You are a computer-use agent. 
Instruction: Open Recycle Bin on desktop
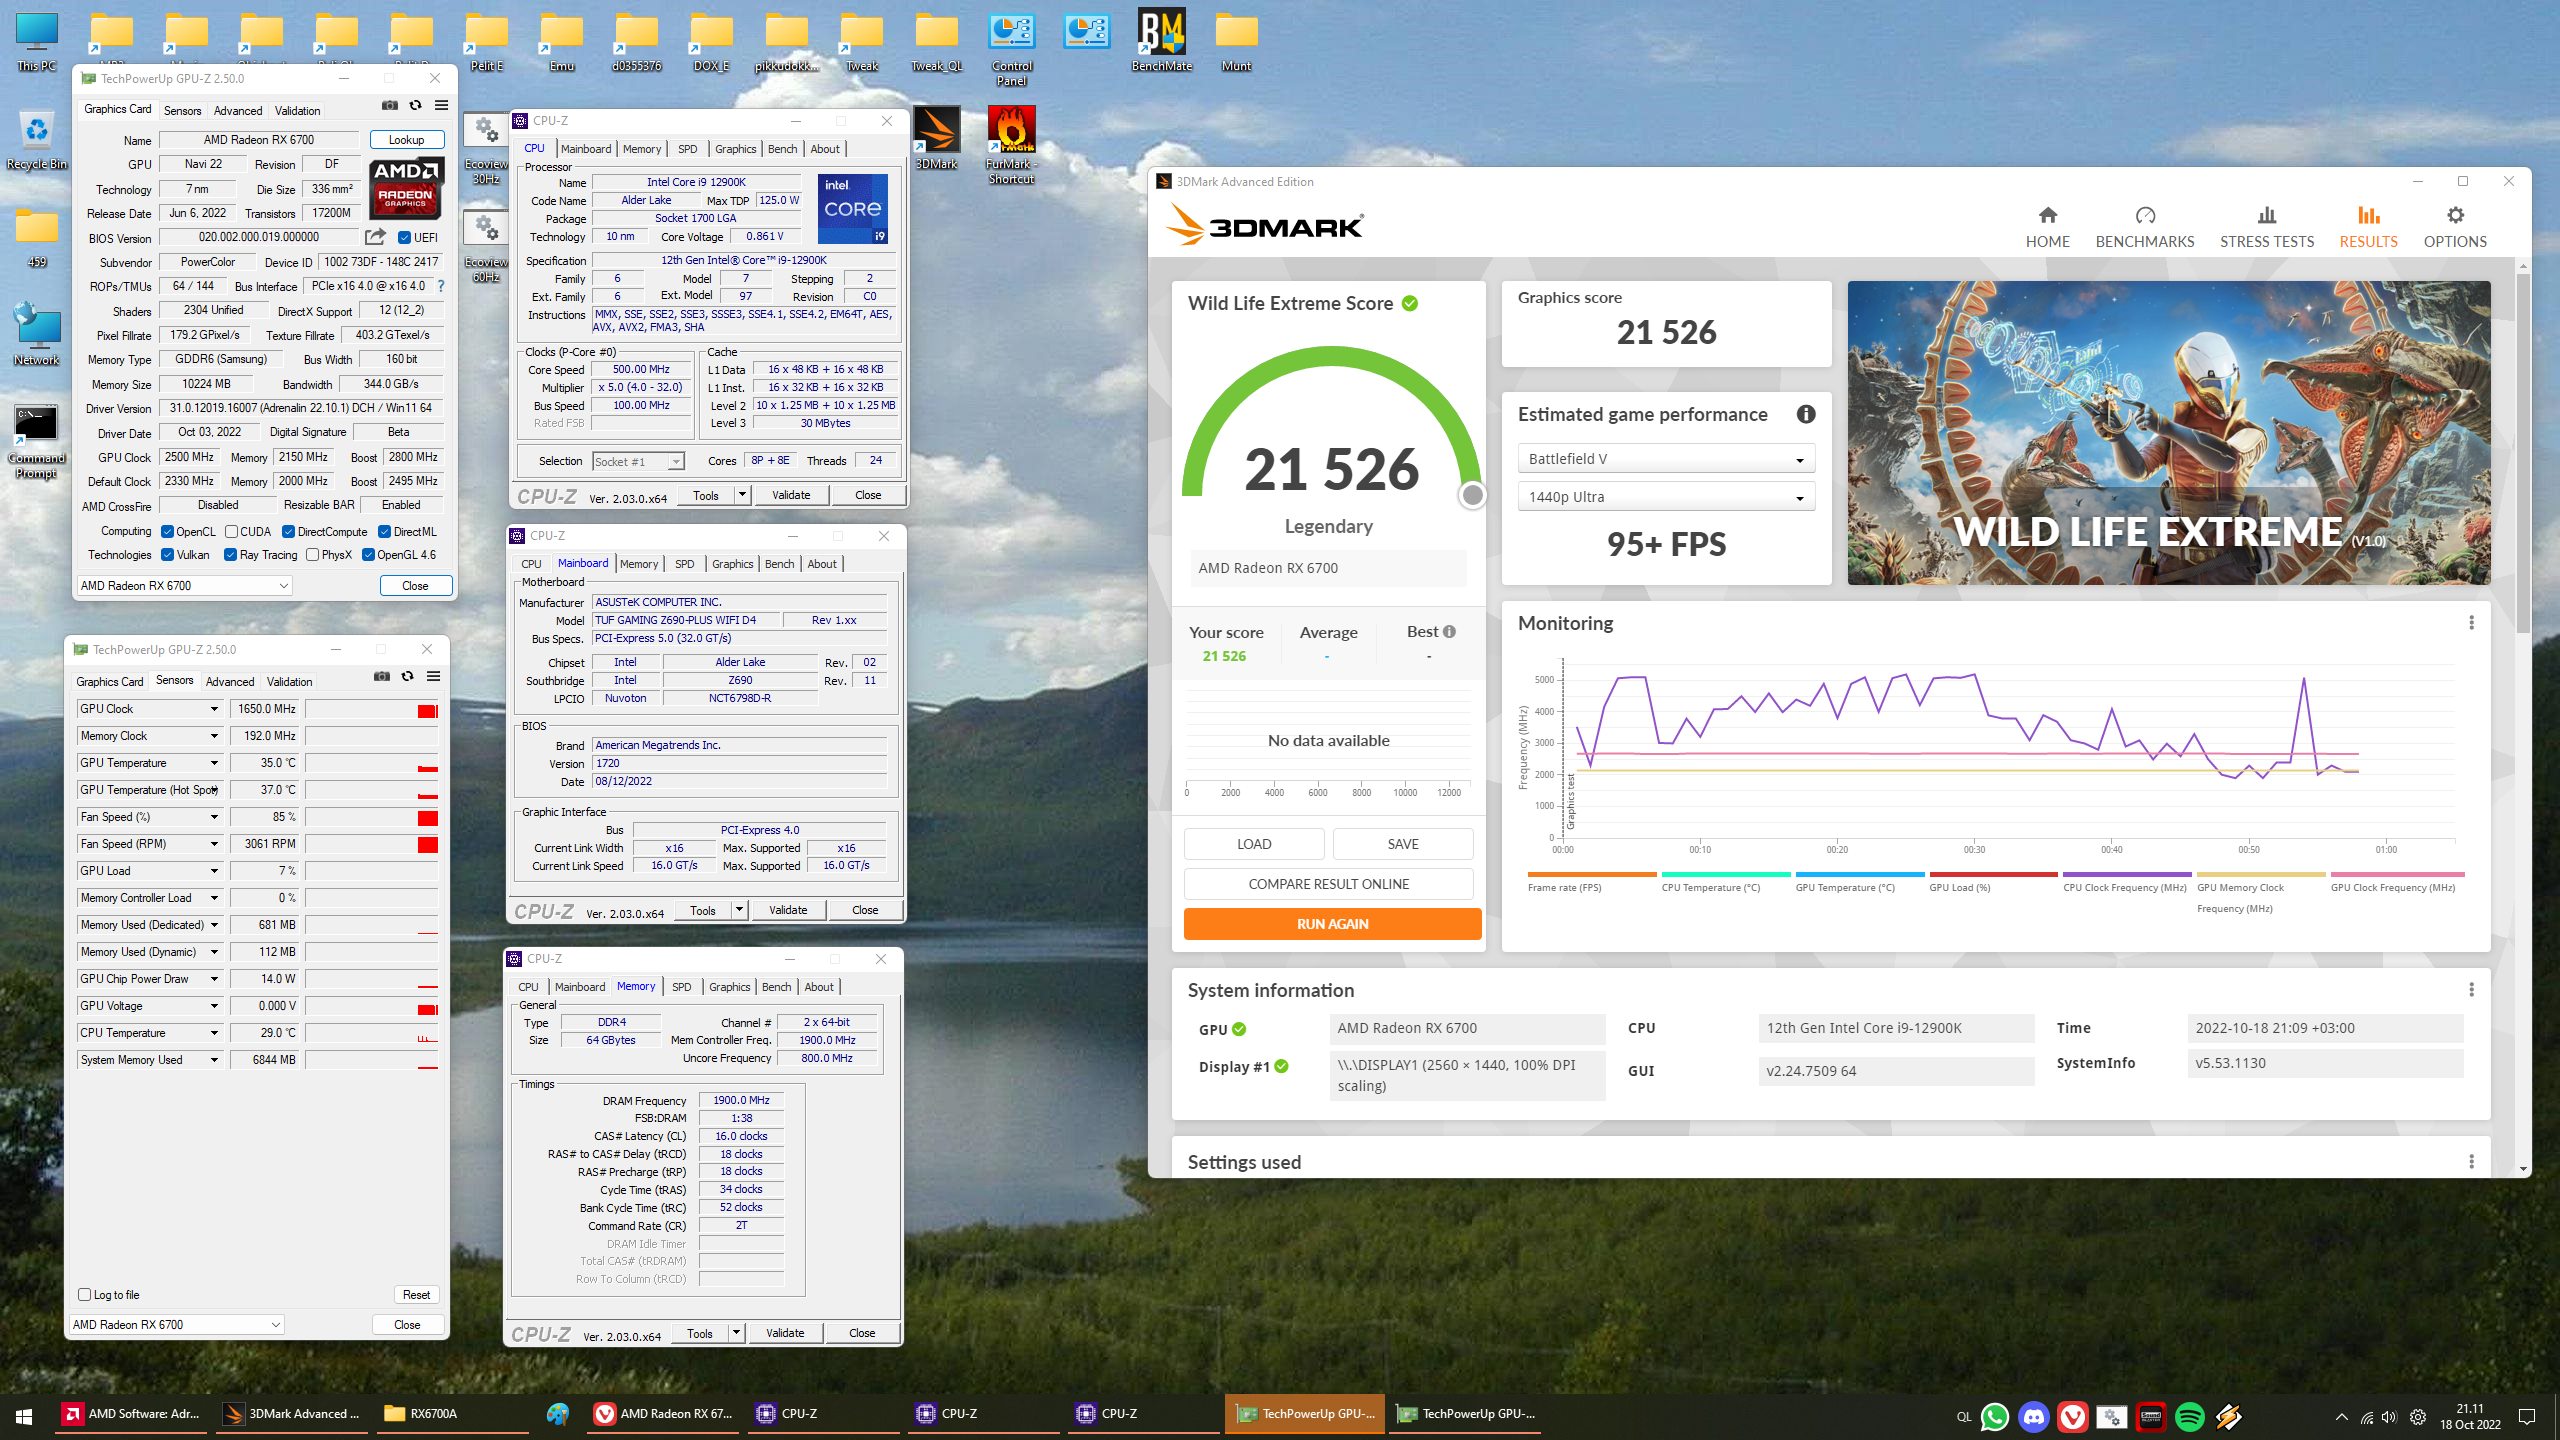[x=37, y=138]
